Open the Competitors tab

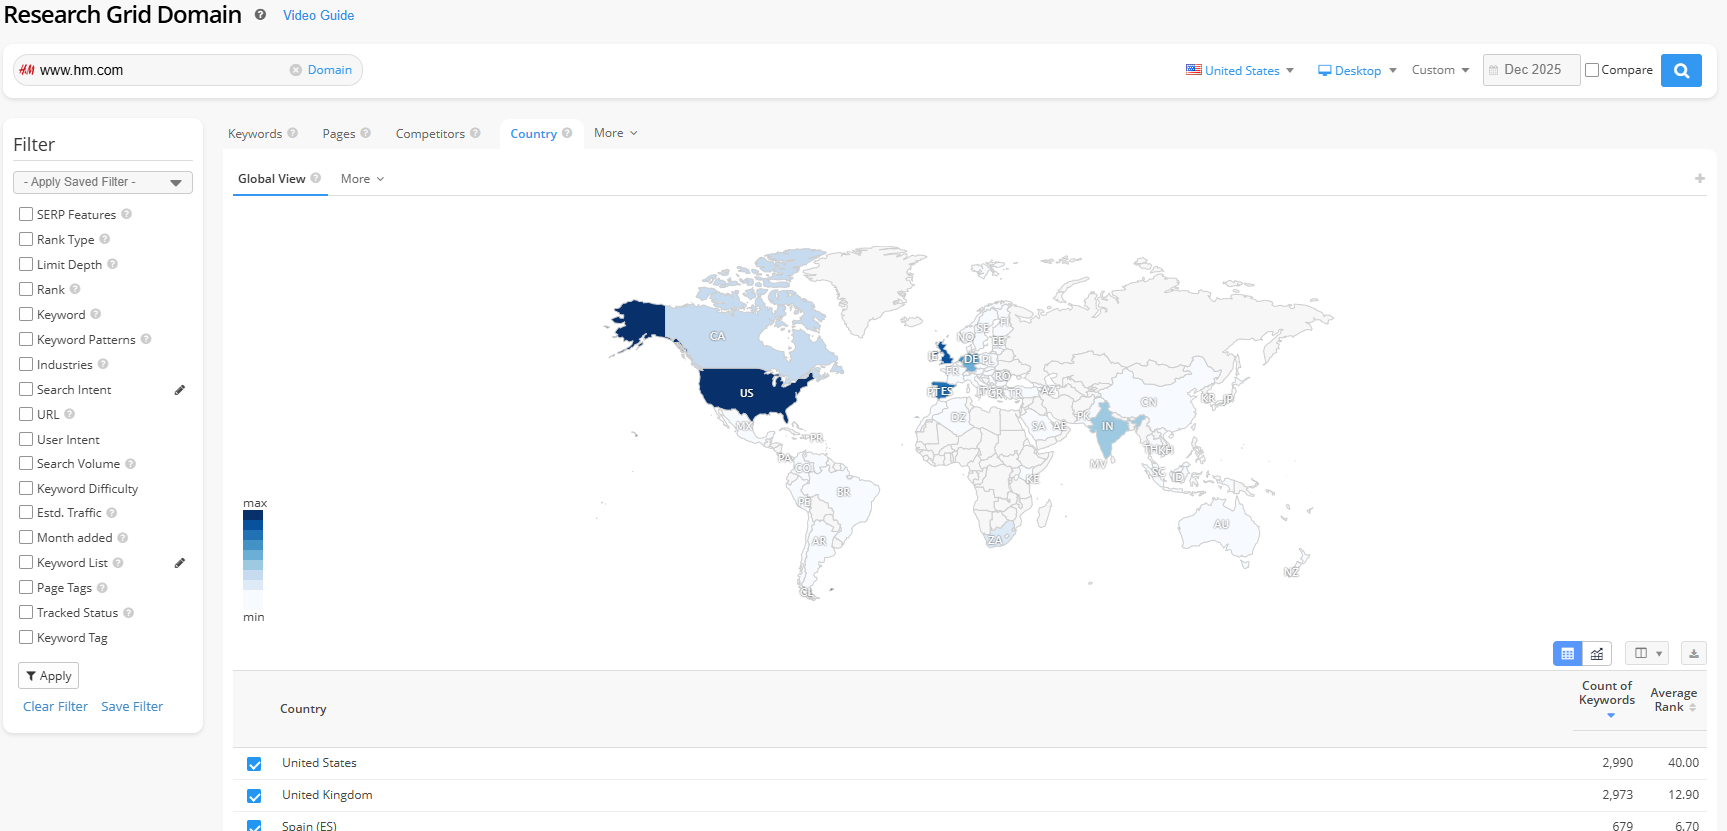(x=430, y=134)
